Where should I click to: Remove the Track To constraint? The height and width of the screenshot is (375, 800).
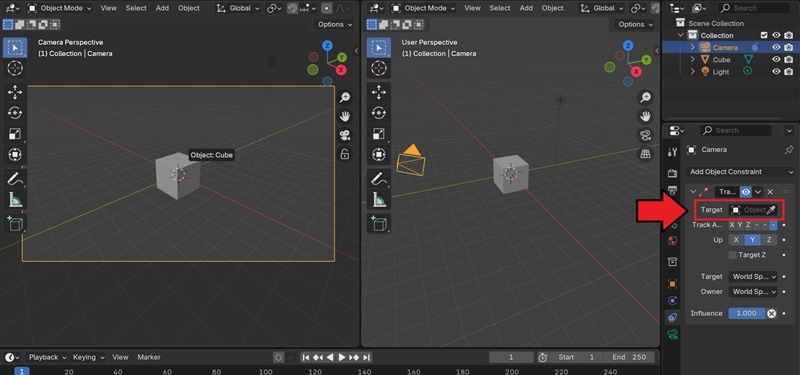click(770, 192)
